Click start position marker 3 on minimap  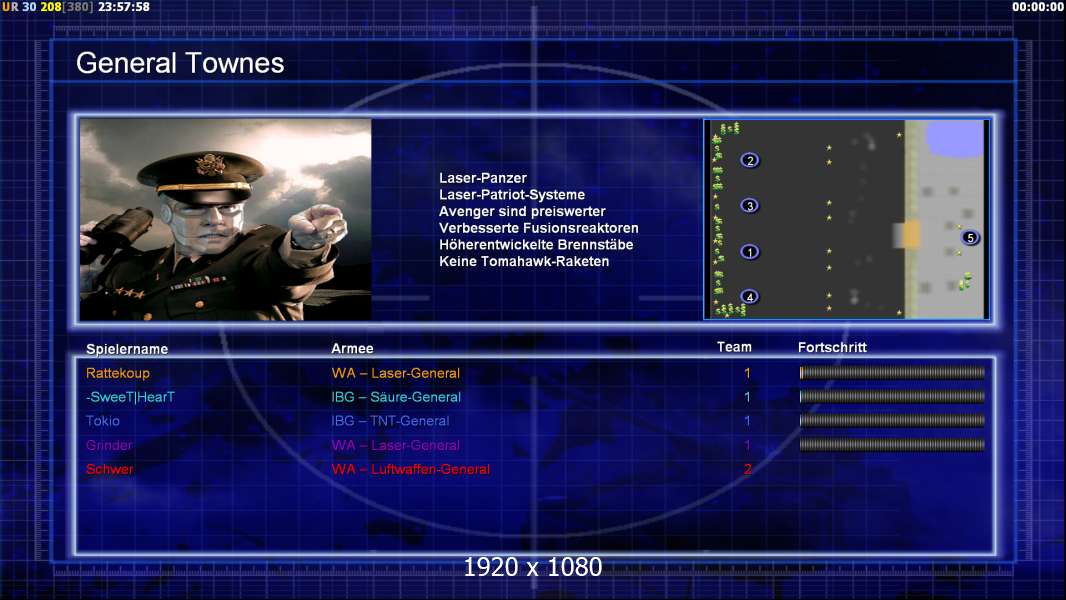(749, 205)
